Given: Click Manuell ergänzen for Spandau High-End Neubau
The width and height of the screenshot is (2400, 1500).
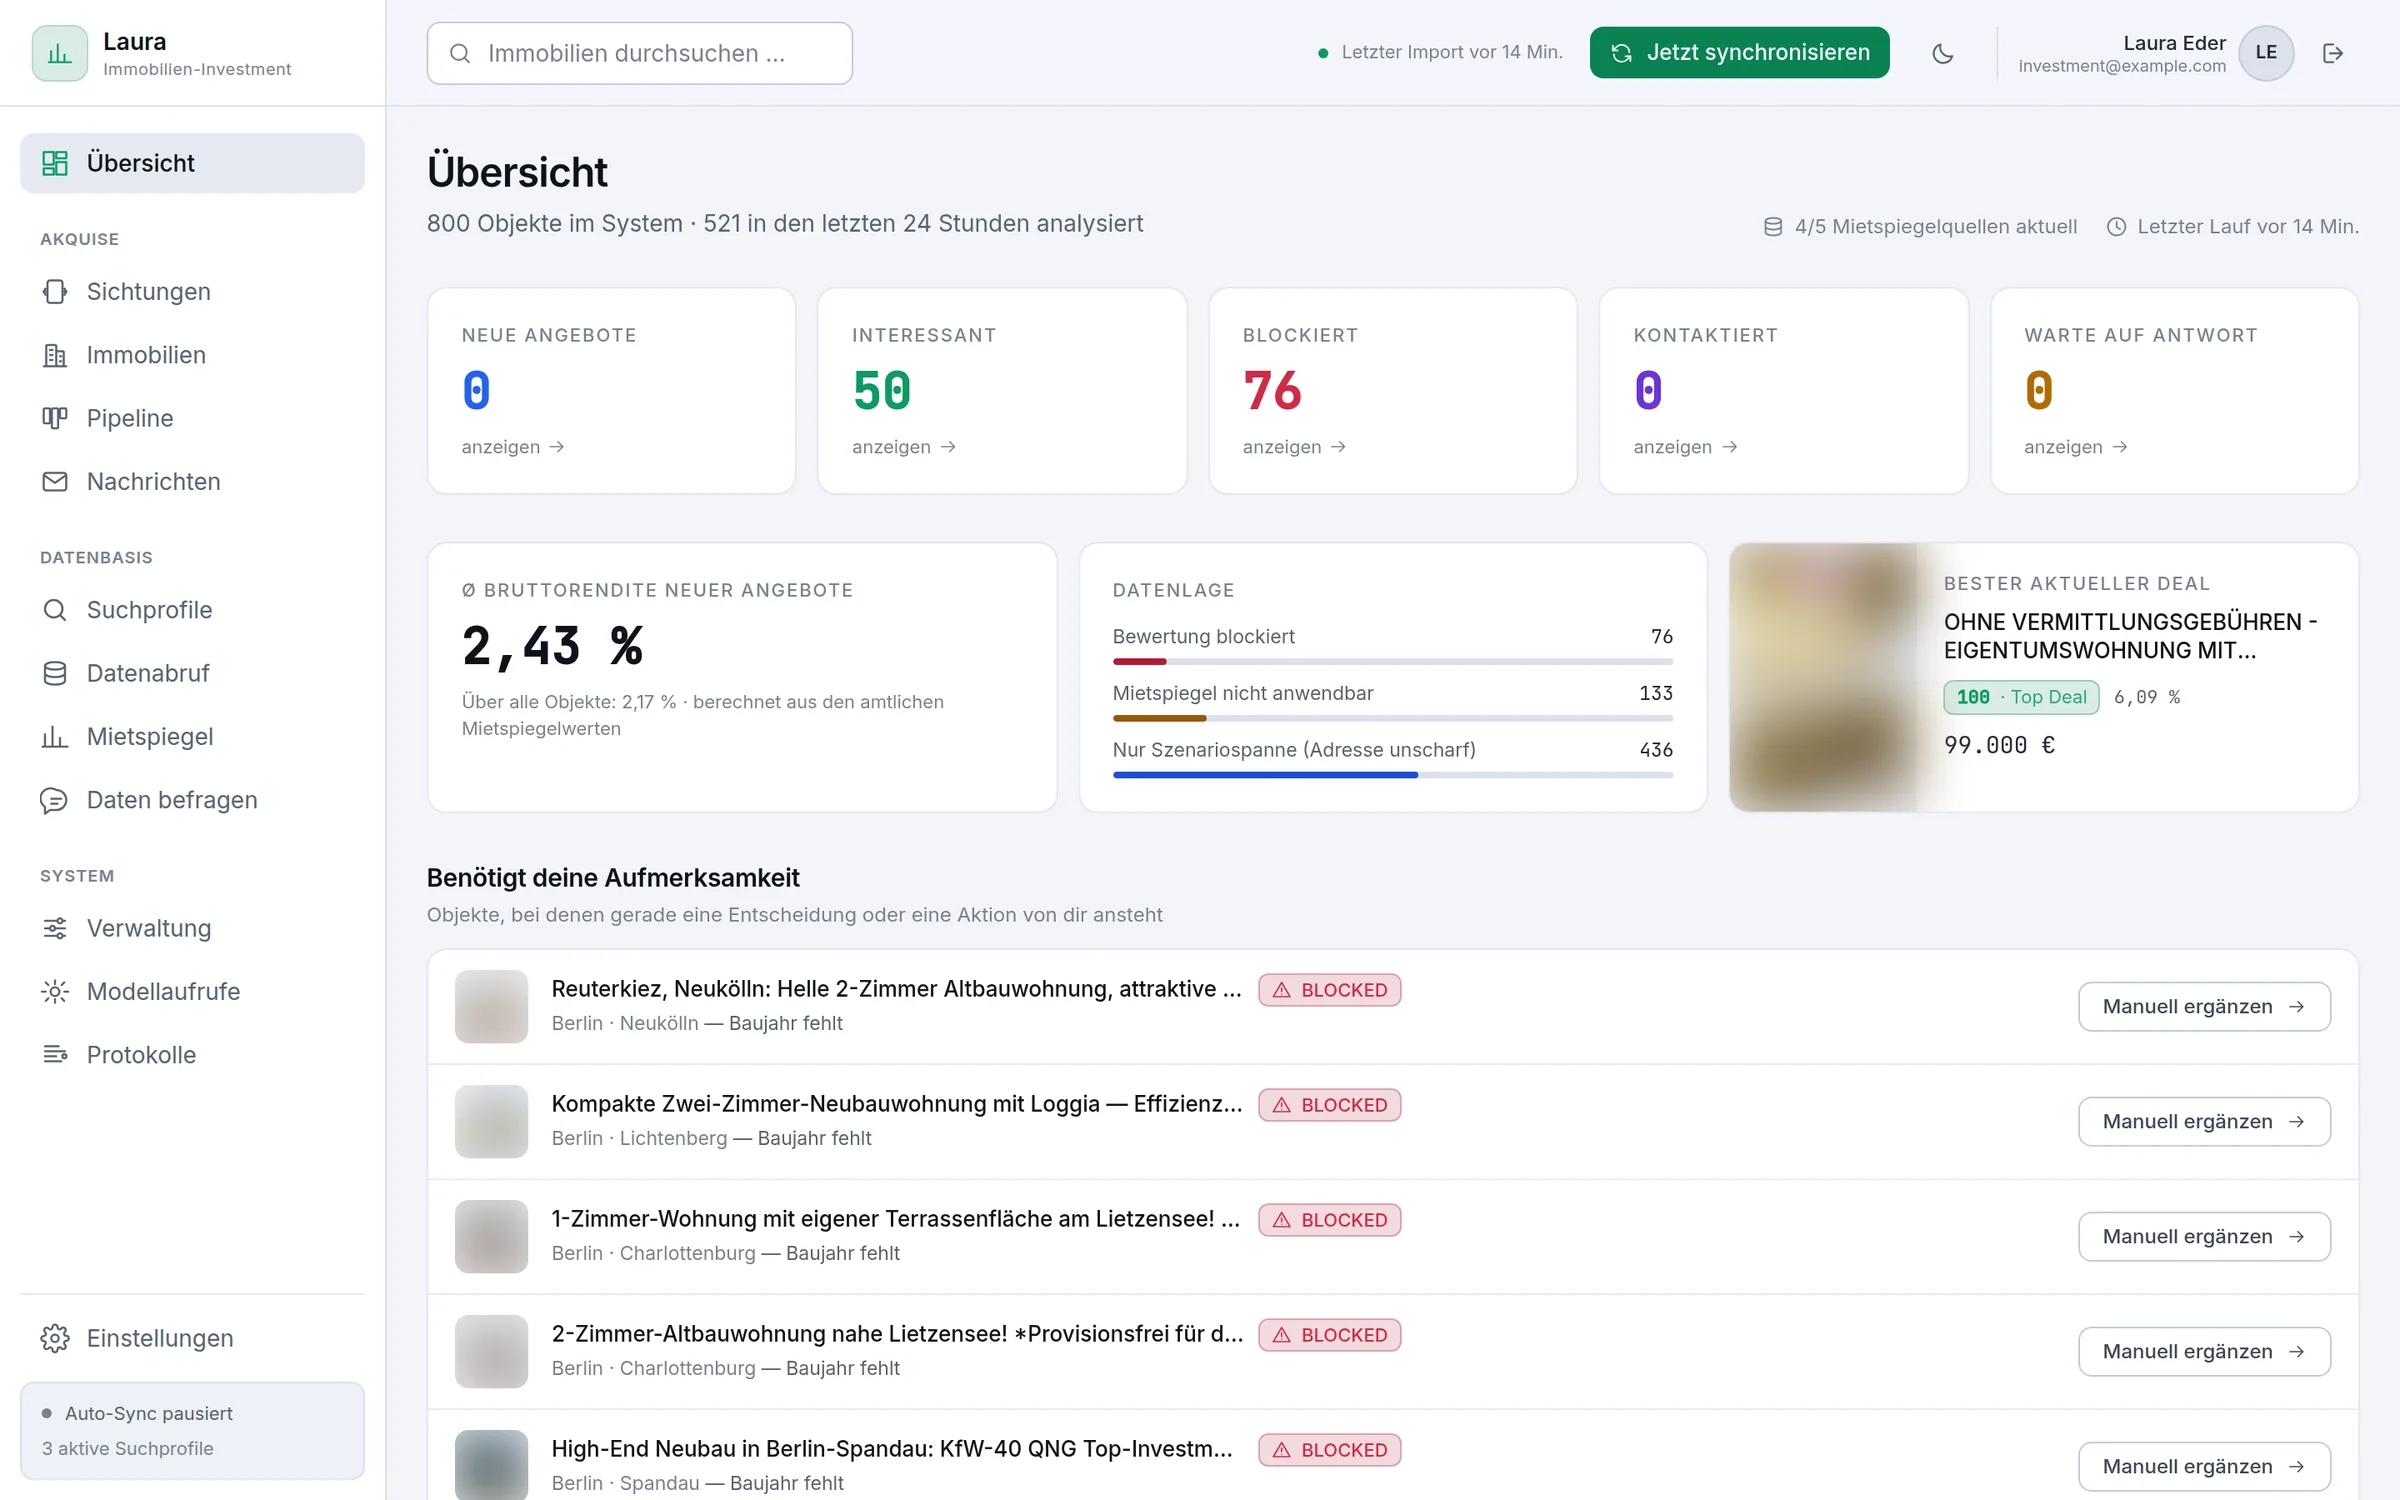Looking at the screenshot, I should (x=2204, y=1466).
